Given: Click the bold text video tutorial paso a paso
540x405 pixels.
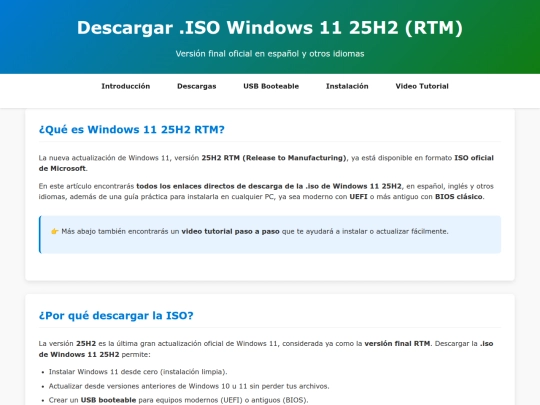Looking at the screenshot, I should [230, 231].
